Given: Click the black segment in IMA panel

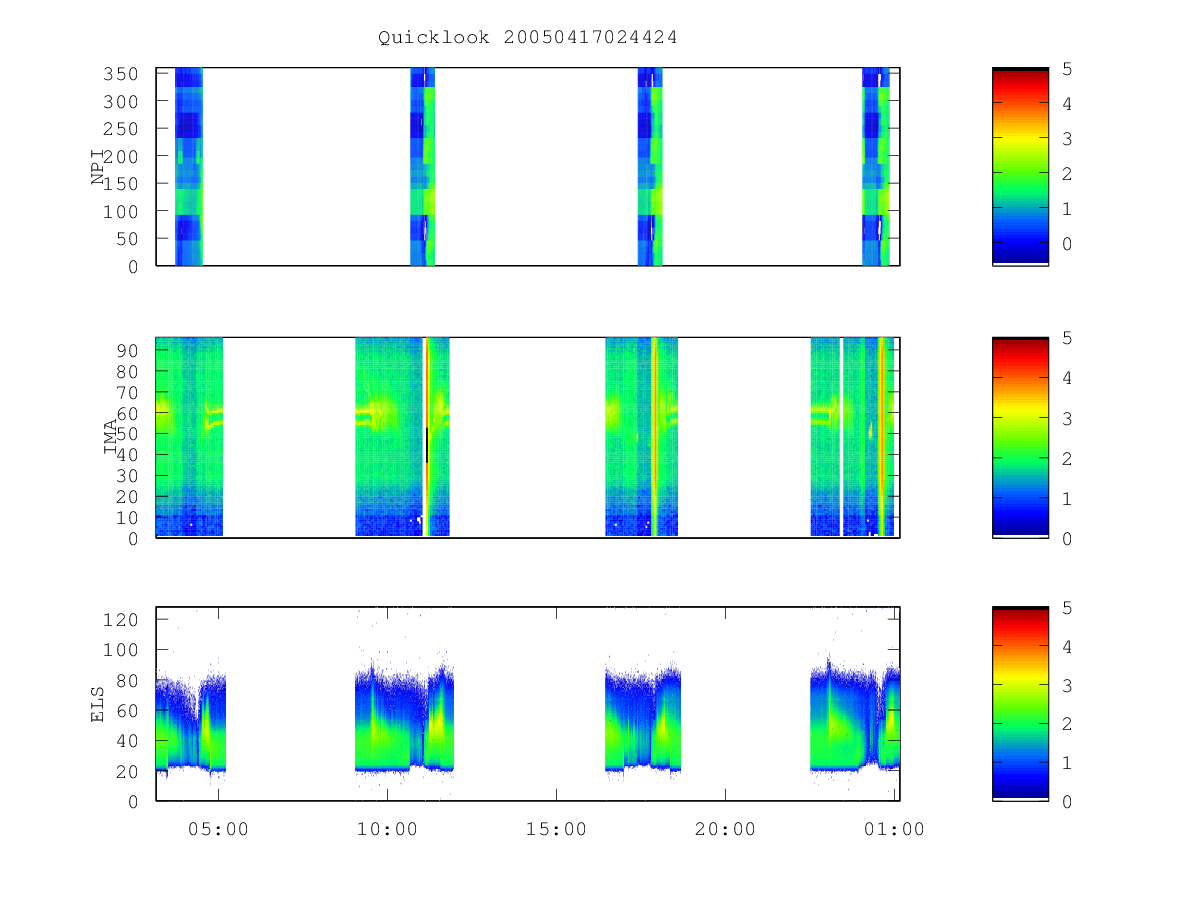Looking at the screenshot, I should 427,444.
